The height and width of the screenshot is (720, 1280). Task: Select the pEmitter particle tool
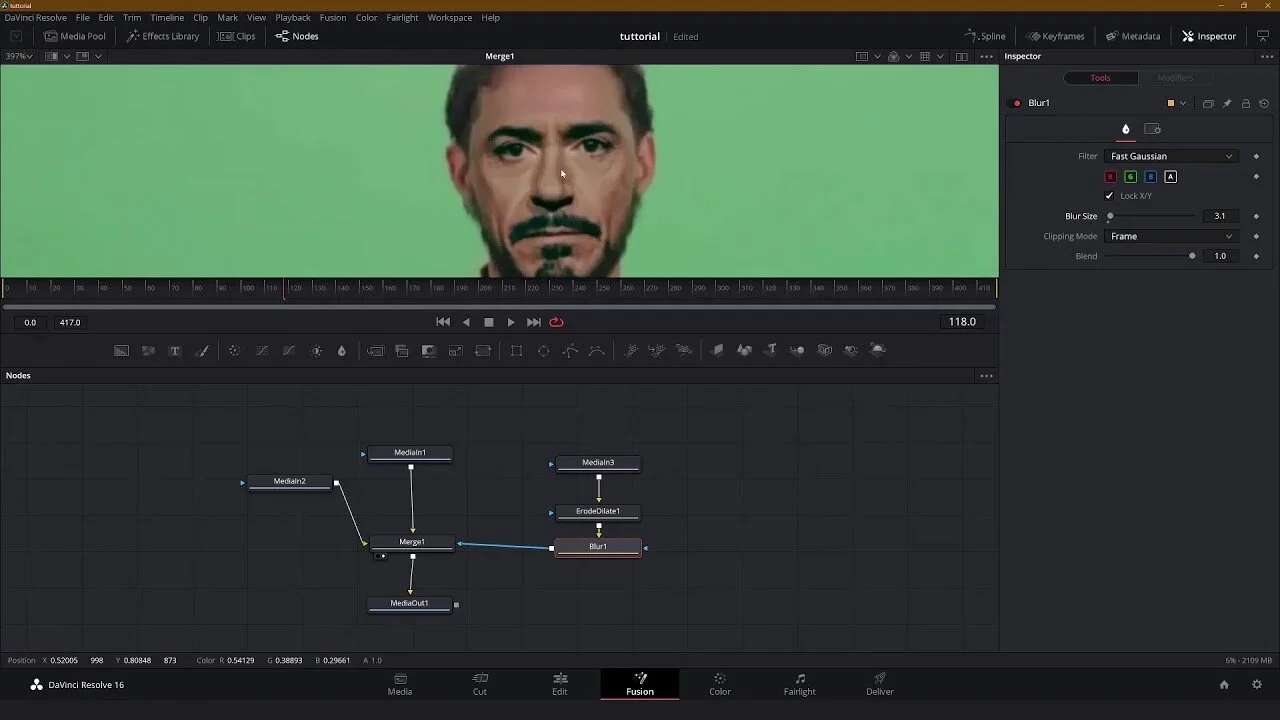[x=630, y=350]
